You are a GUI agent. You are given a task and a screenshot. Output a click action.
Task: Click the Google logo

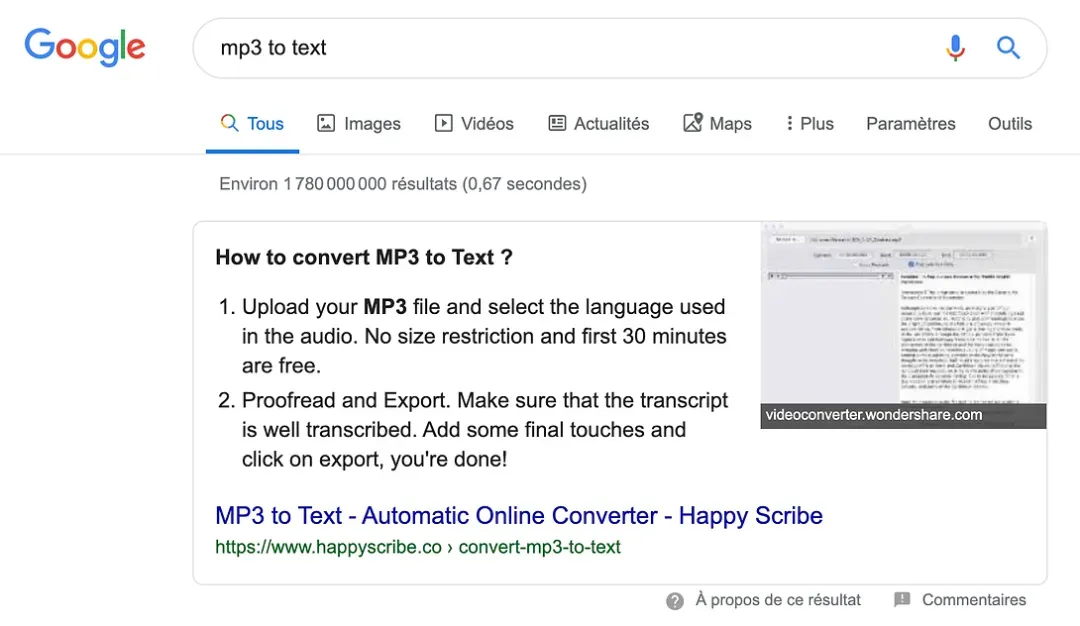(85, 47)
